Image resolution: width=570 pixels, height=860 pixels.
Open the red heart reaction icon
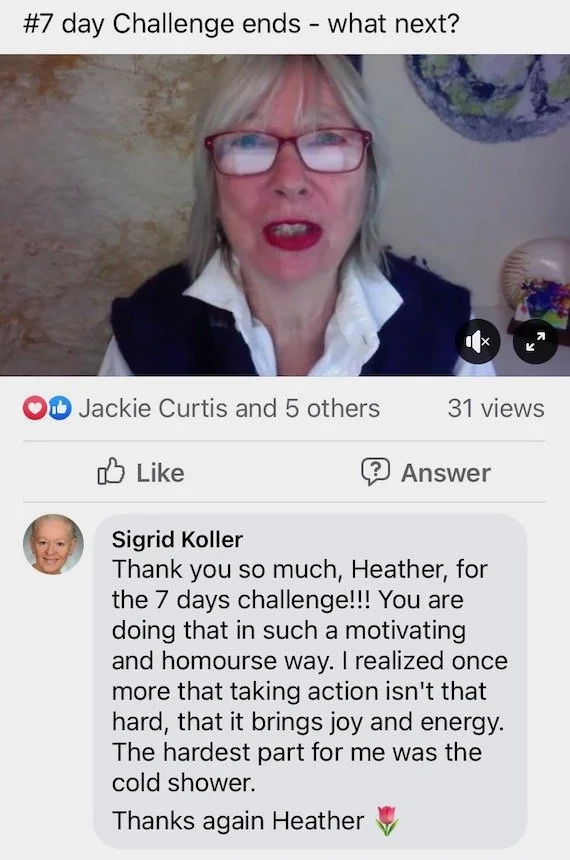coord(33,409)
